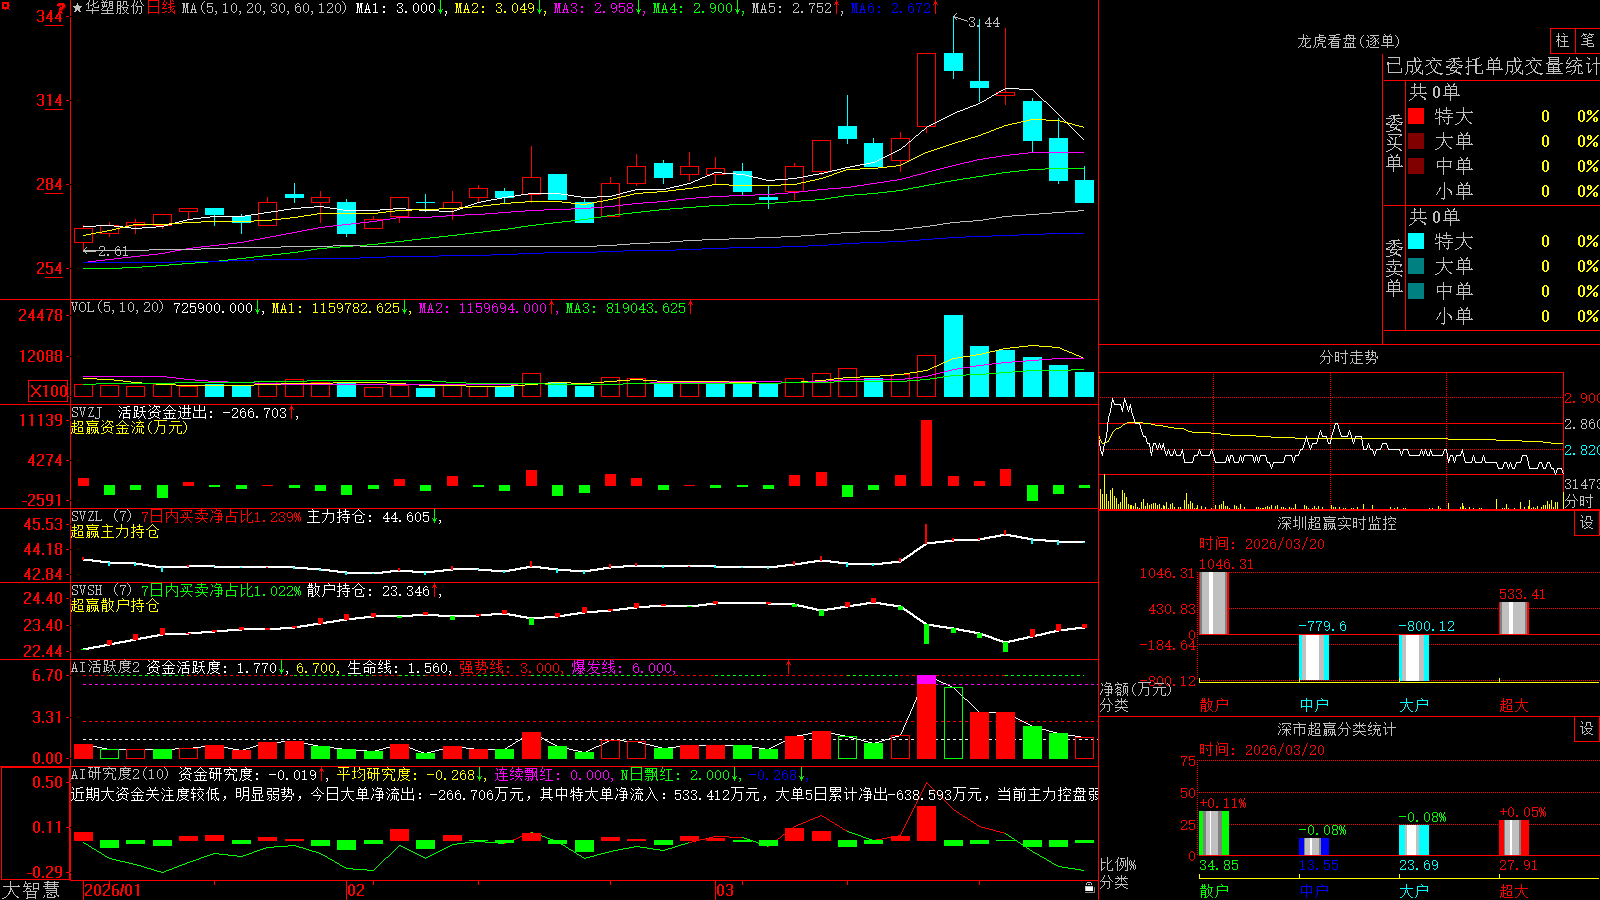The width and height of the screenshot is (1600, 900).
Task: Click the cyan 特大 sell-order swatch
Action: [1416, 241]
